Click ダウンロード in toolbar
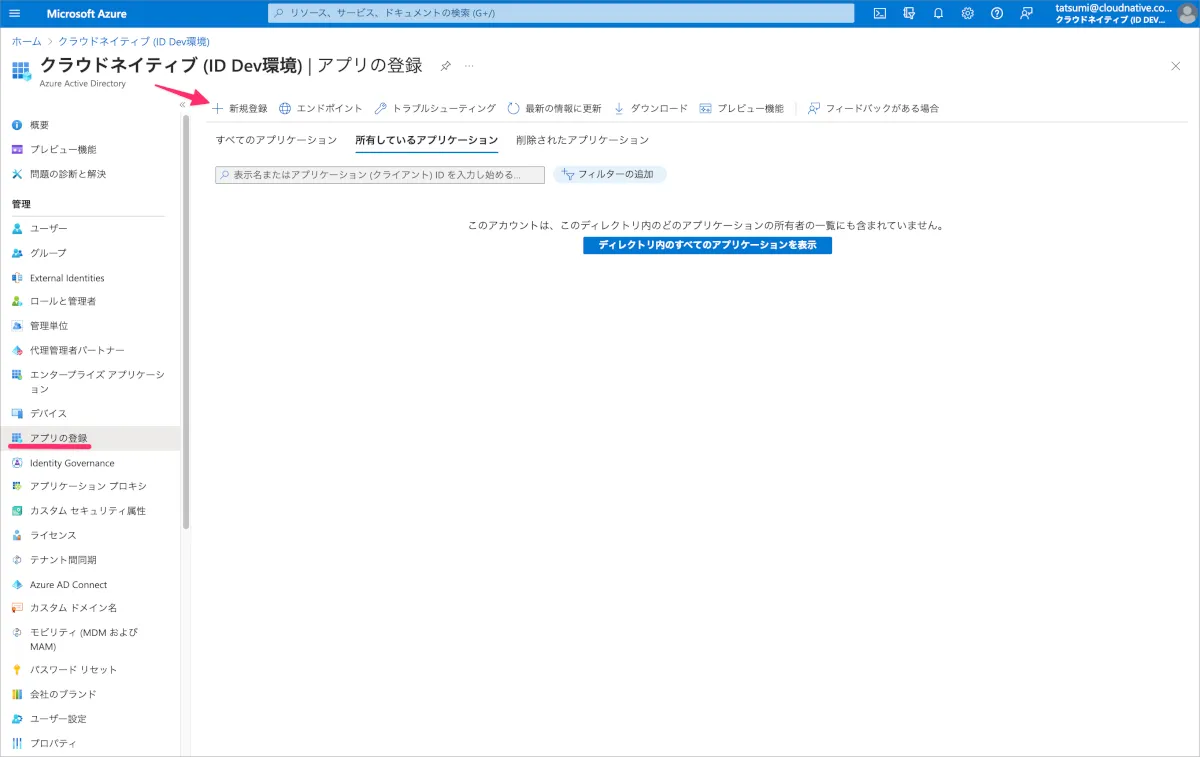 coord(650,108)
